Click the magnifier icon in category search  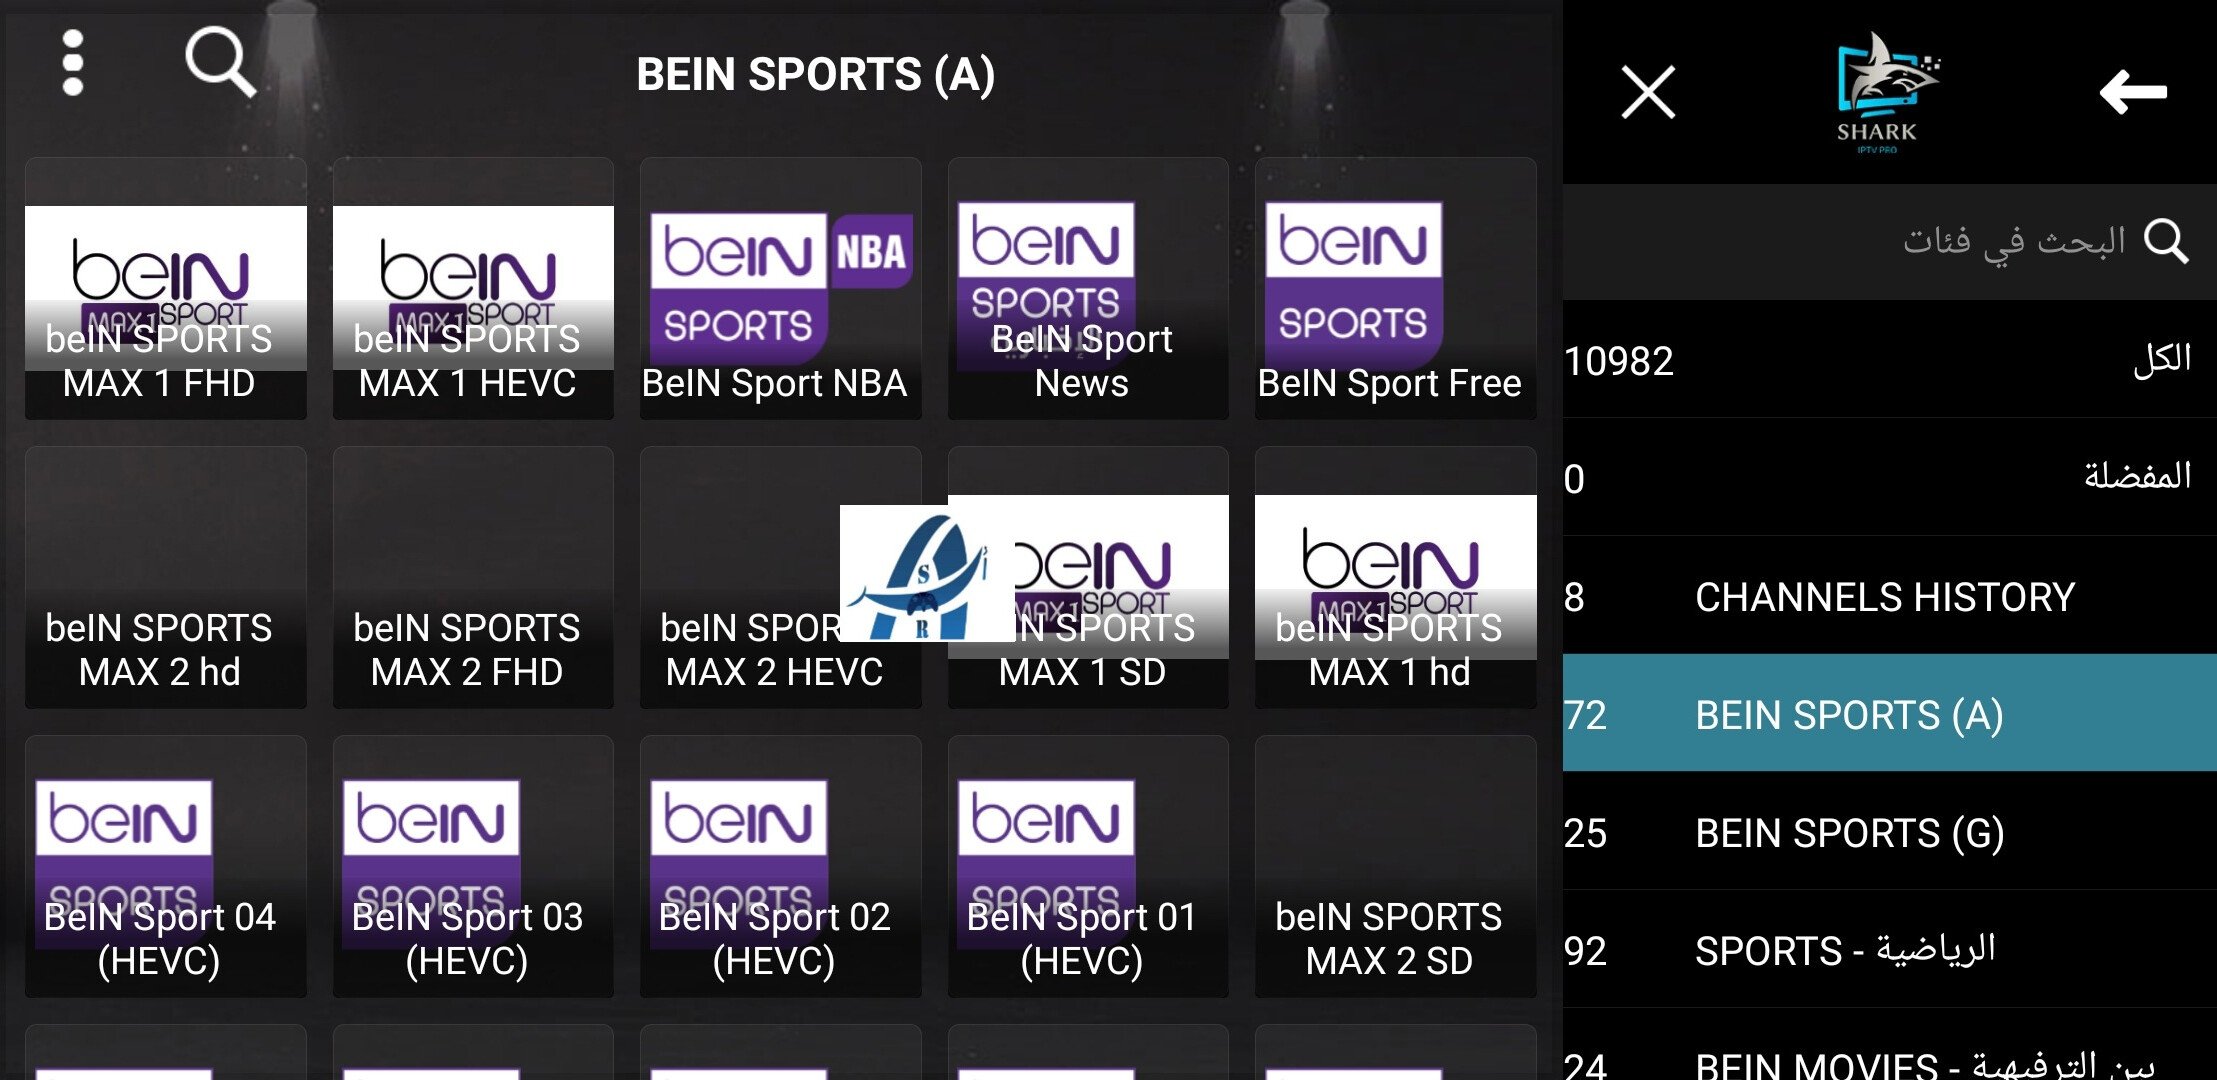tap(2166, 241)
